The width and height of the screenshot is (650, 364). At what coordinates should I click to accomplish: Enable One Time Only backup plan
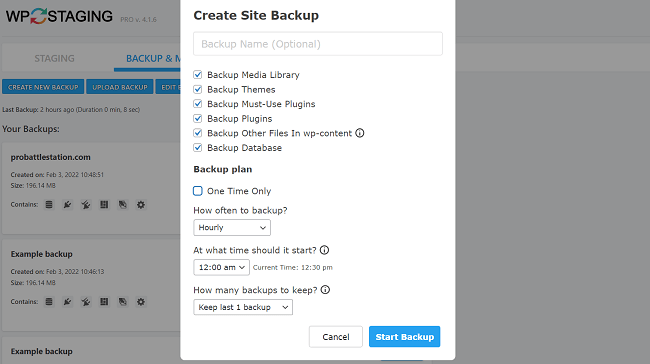point(198,191)
